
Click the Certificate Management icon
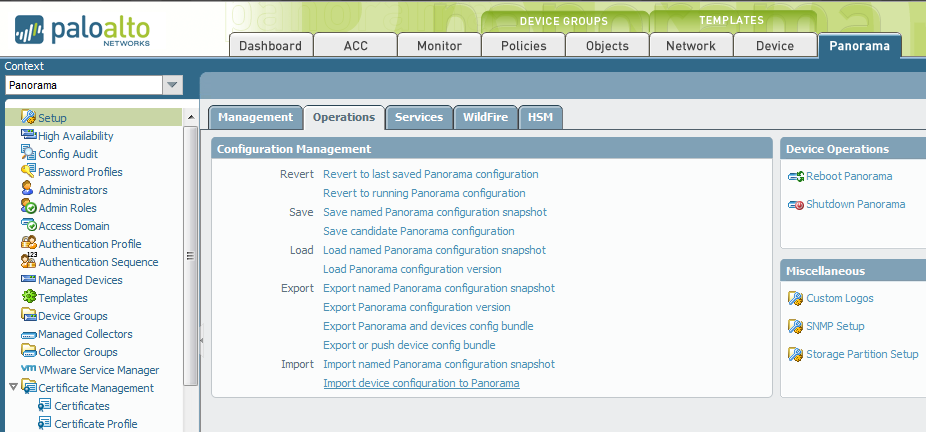click(x=28, y=387)
